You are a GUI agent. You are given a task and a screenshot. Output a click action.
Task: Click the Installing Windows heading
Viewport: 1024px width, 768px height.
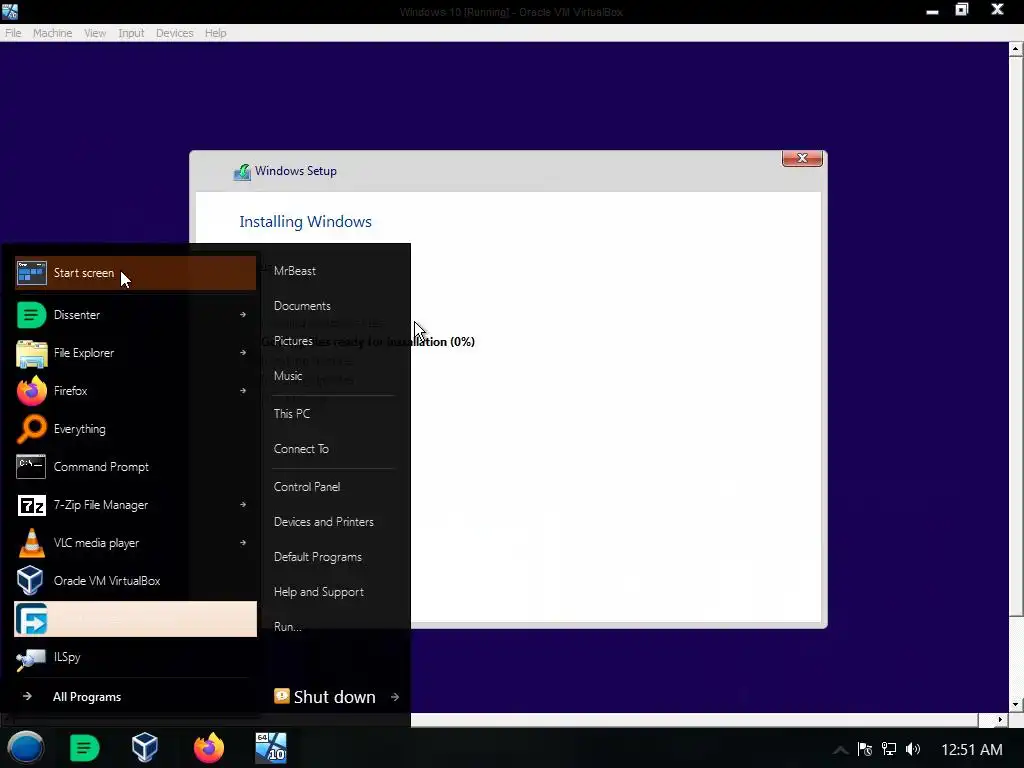(x=305, y=222)
